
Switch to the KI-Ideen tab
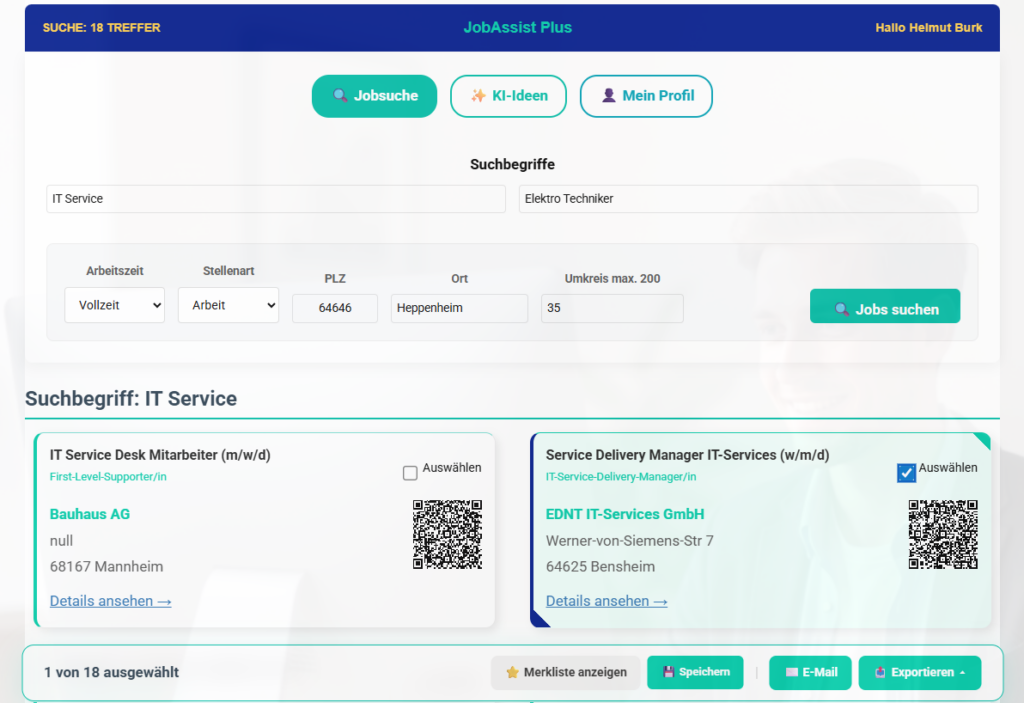pos(508,96)
